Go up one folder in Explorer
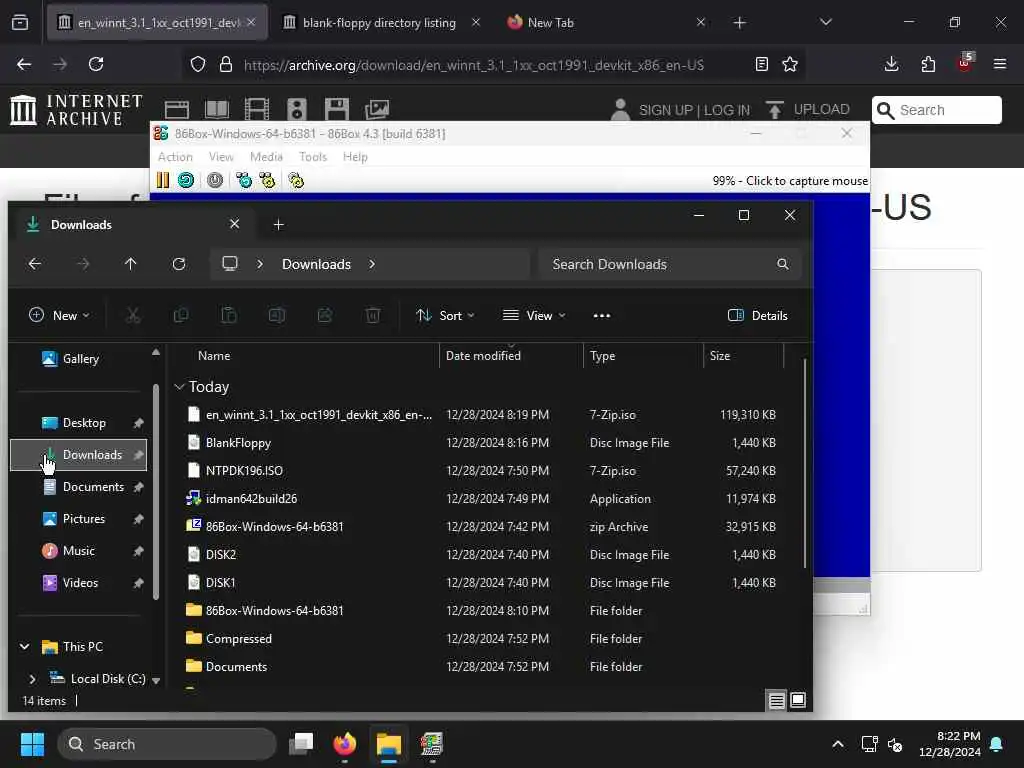Viewport: 1024px width, 768px height. [131, 264]
